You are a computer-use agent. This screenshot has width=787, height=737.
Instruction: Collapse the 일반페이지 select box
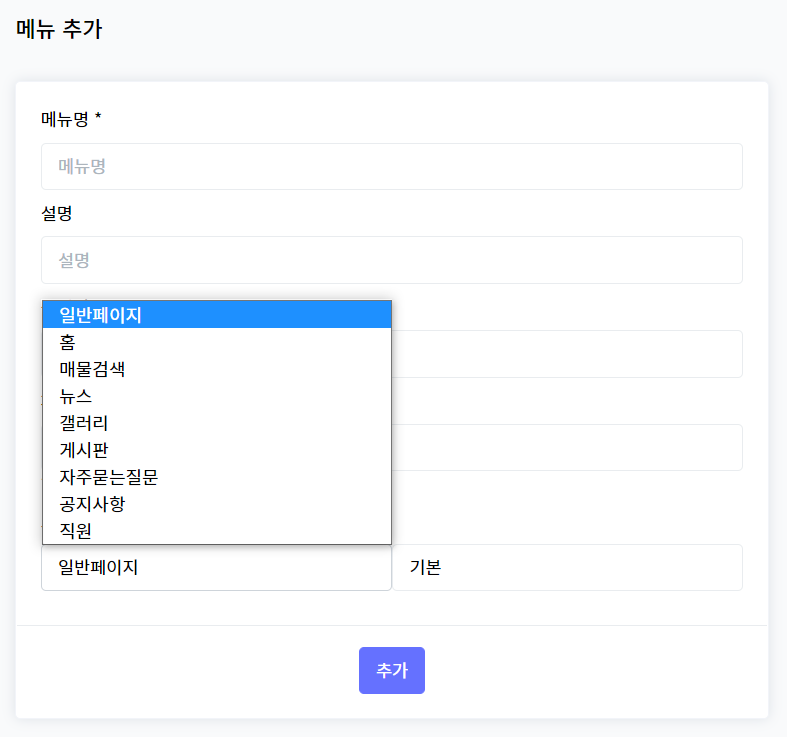tap(216, 567)
